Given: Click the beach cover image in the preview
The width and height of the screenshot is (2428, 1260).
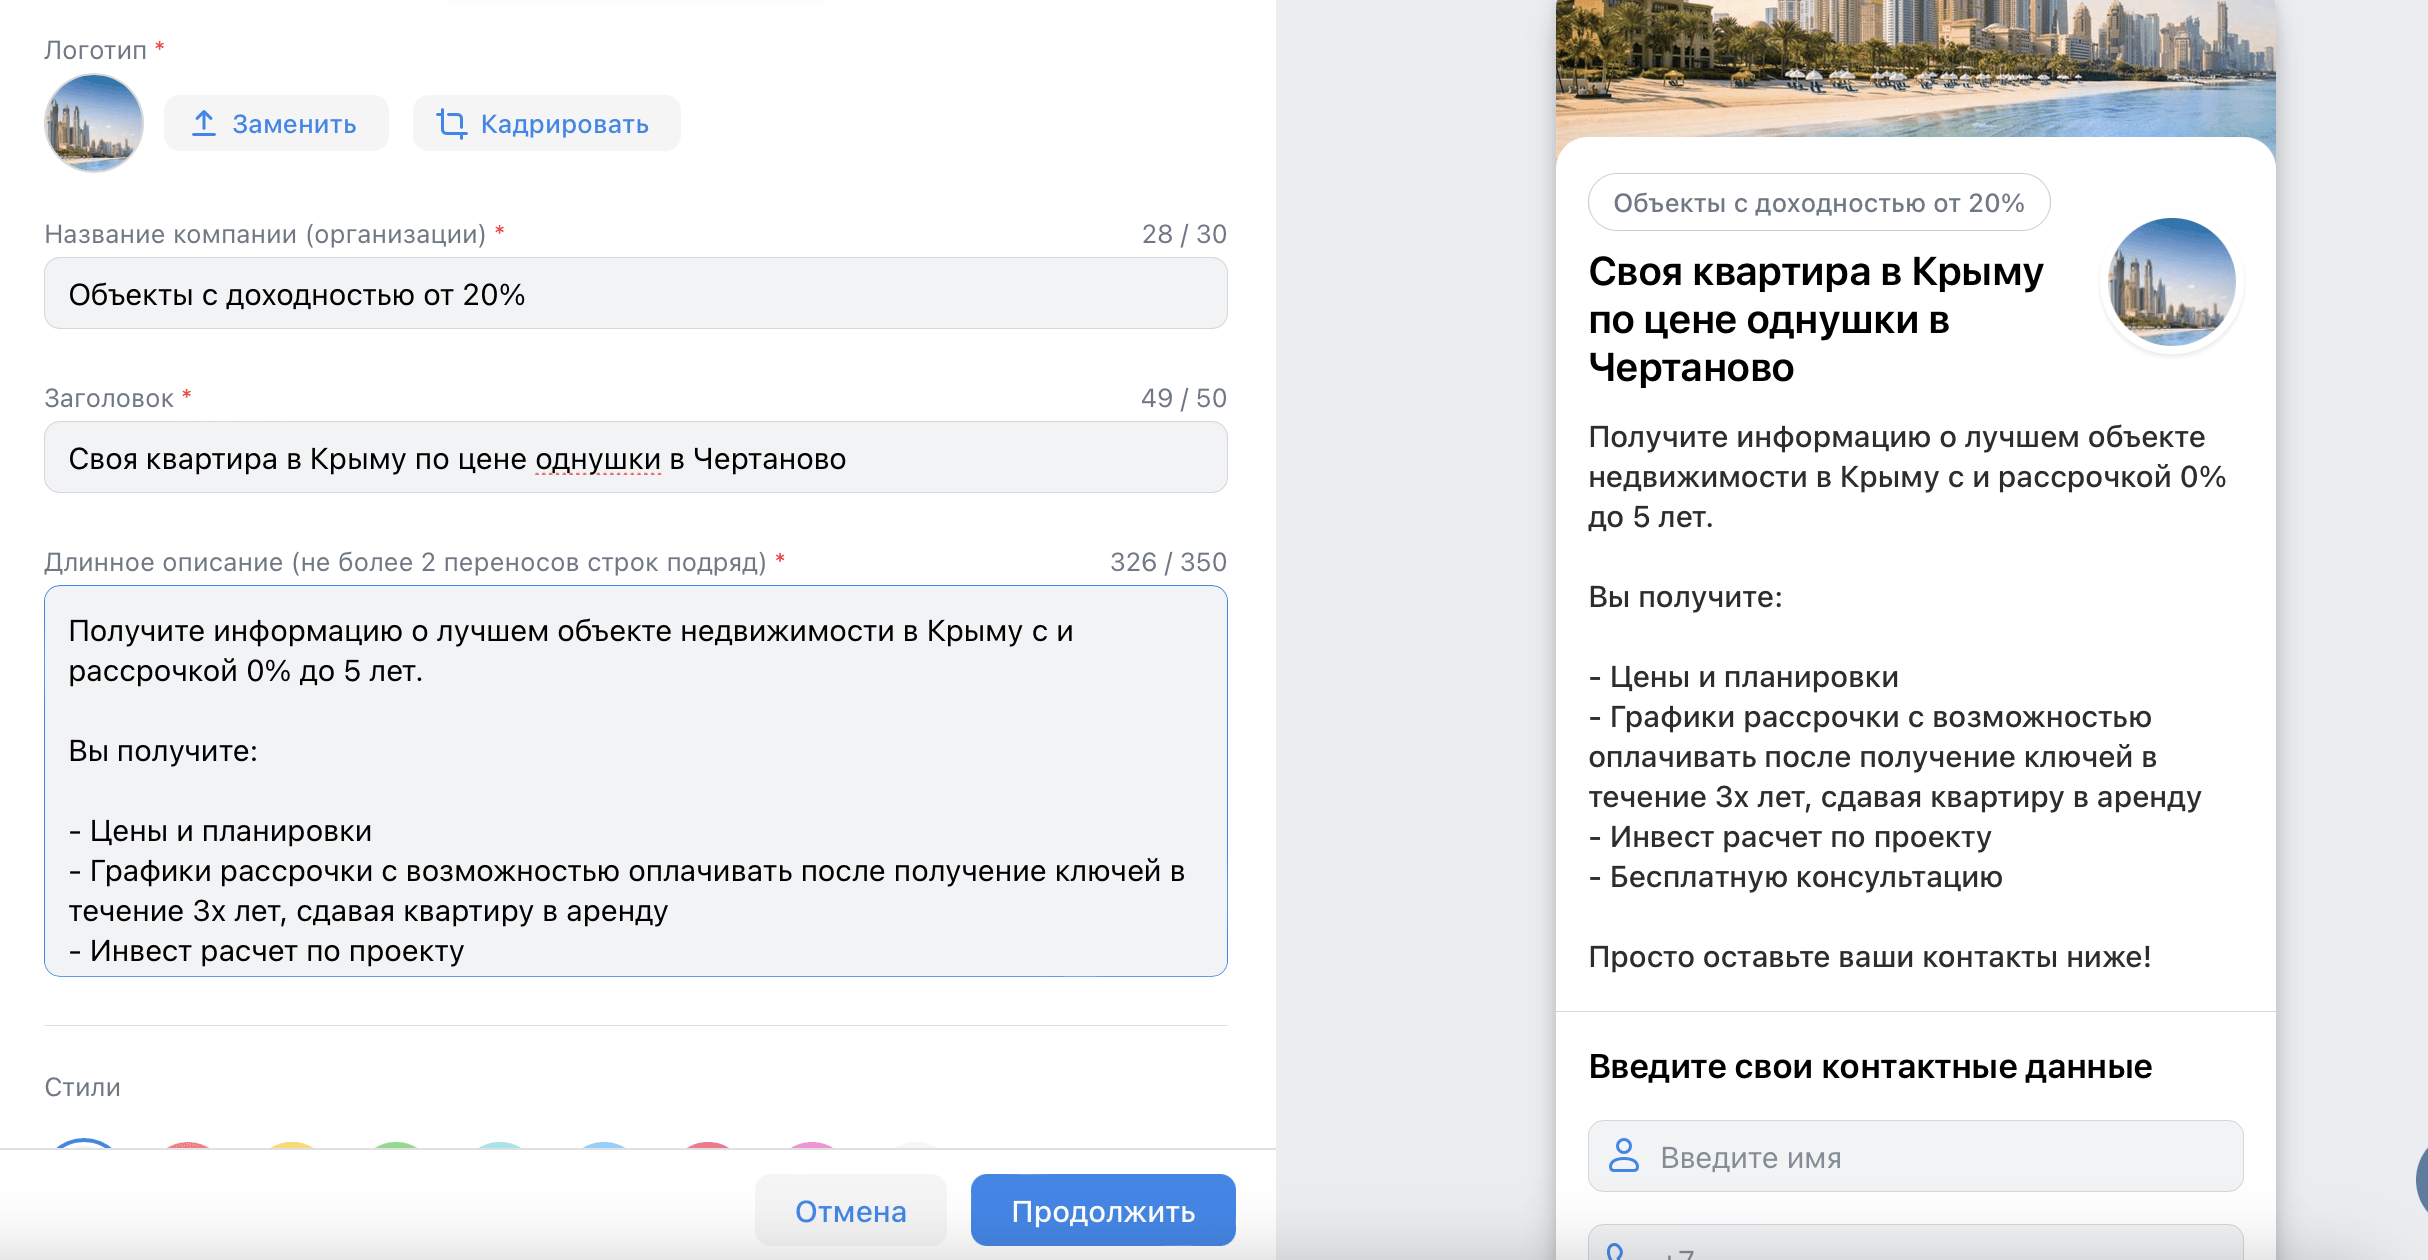Looking at the screenshot, I should click(x=1915, y=68).
